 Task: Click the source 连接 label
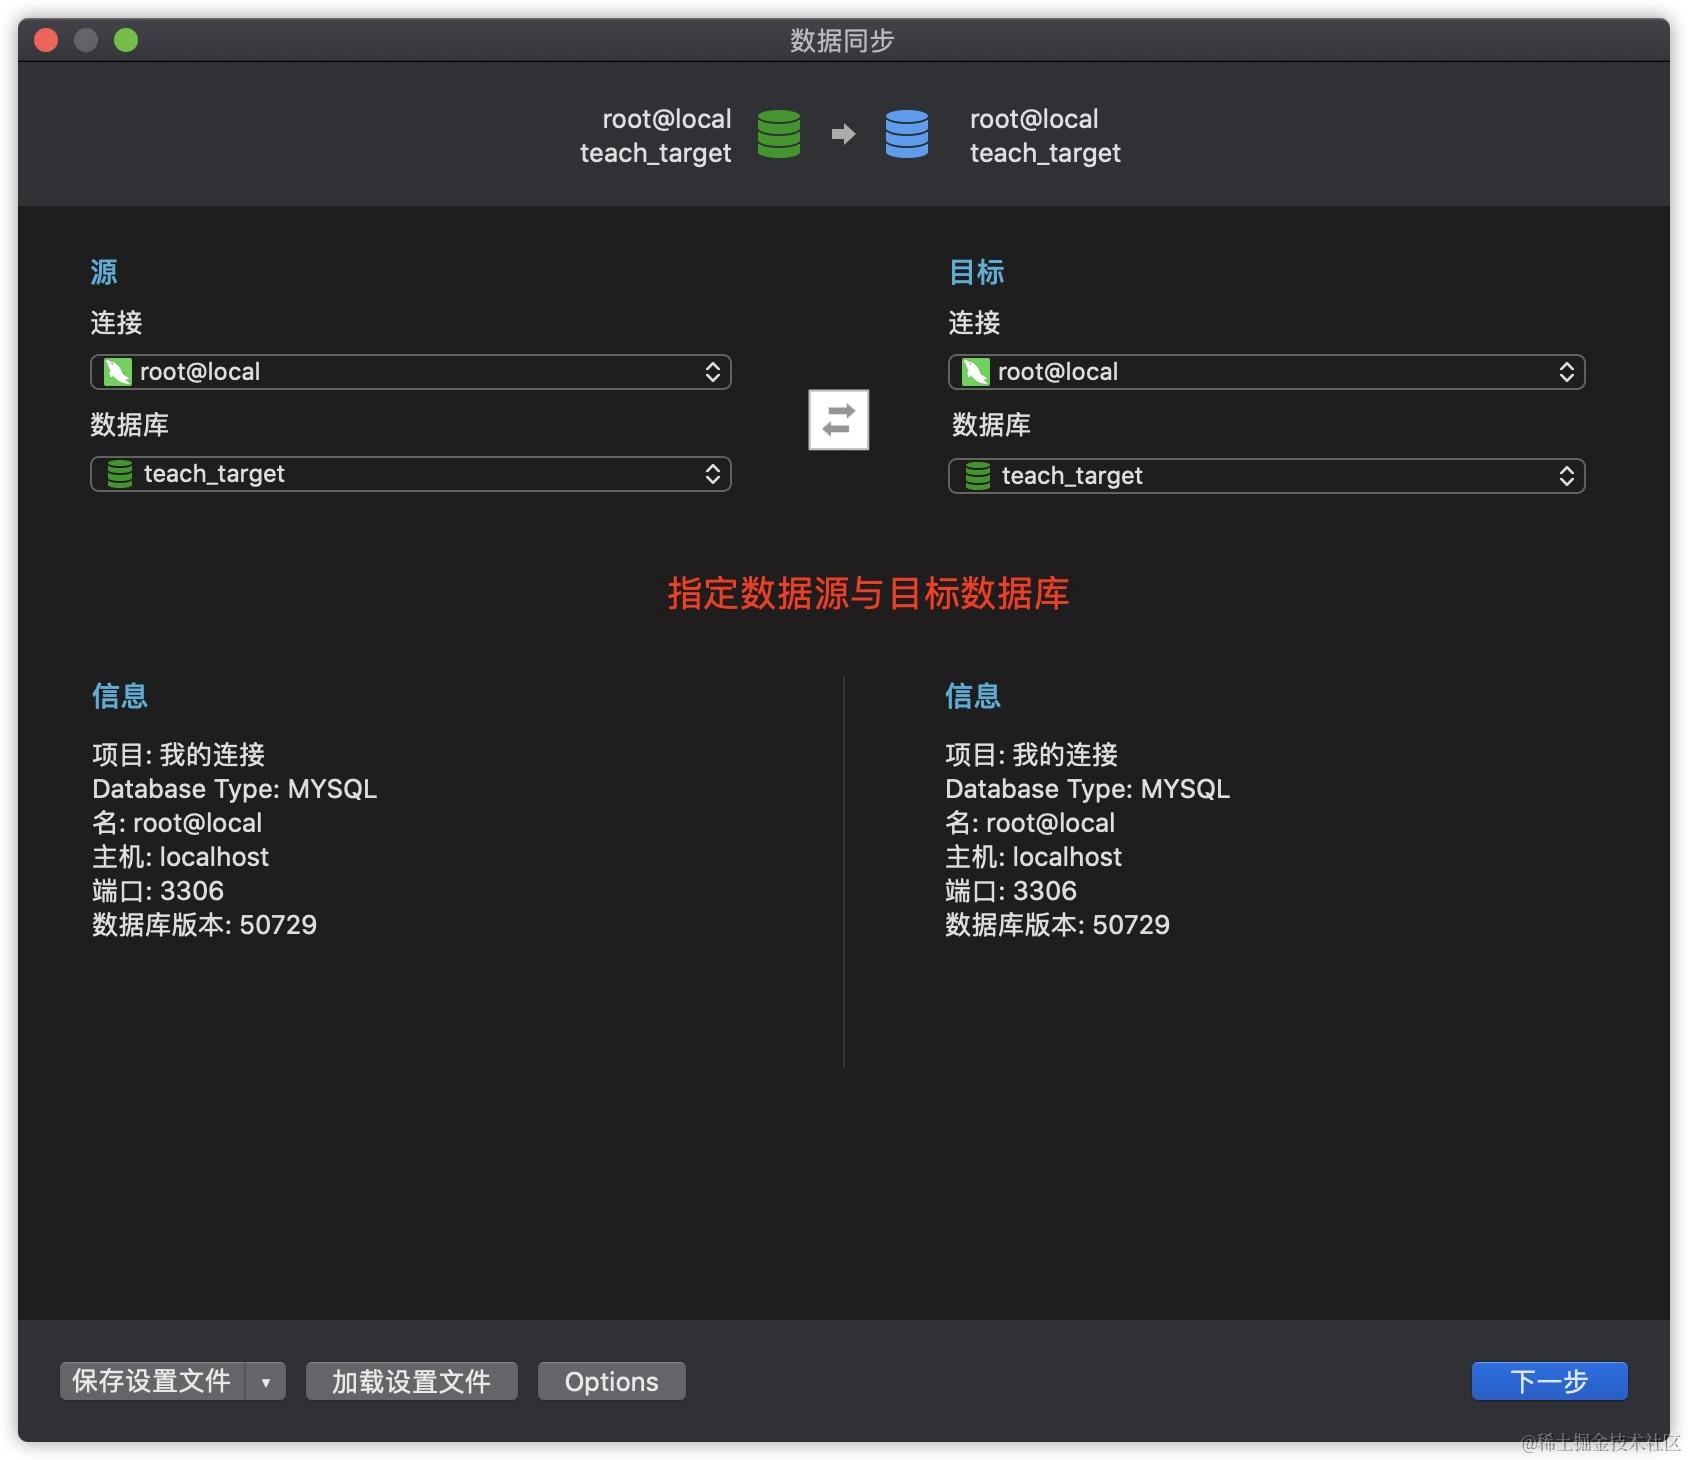coord(116,322)
